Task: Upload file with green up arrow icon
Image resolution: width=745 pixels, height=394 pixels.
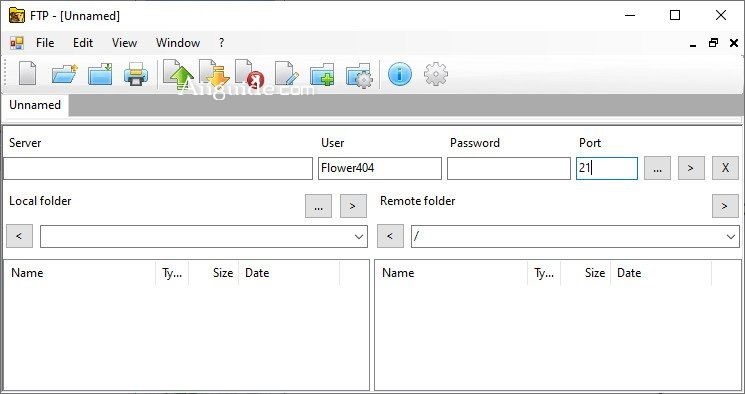Action: pos(177,74)
